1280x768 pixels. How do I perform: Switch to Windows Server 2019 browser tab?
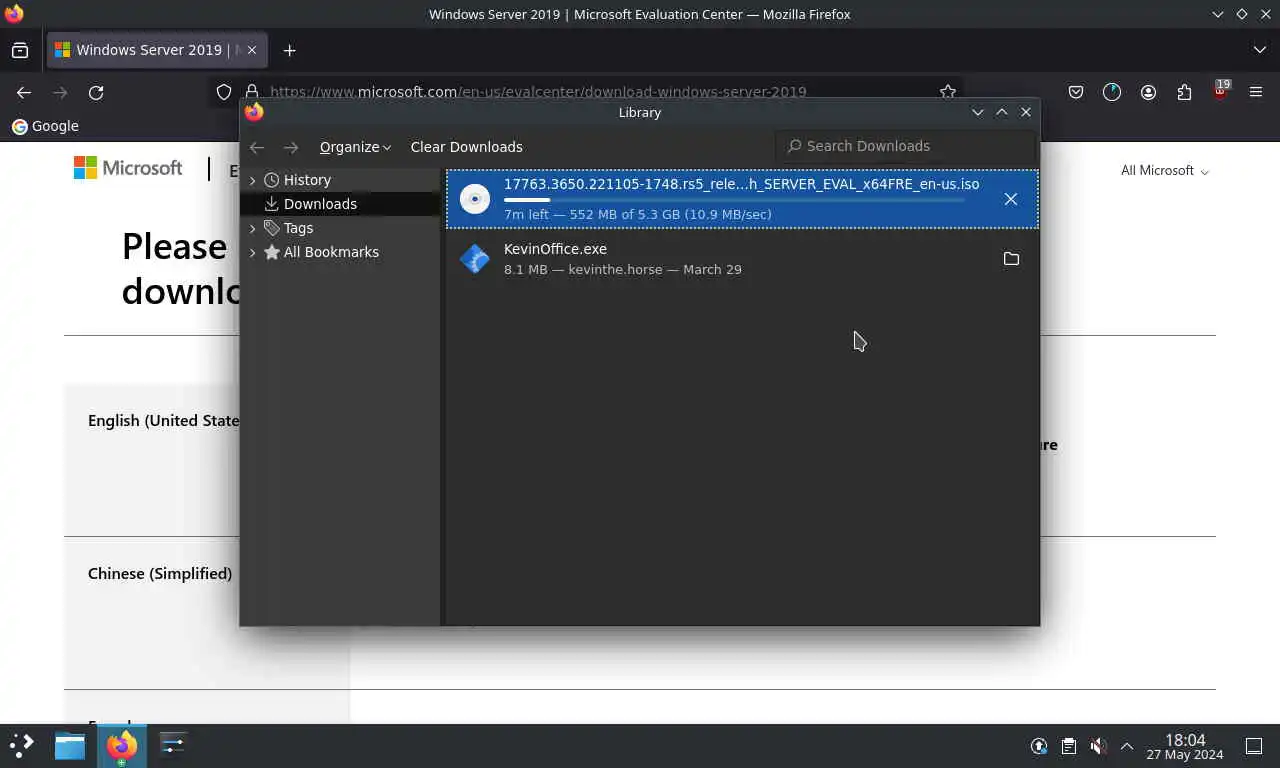tap(155, 50)
